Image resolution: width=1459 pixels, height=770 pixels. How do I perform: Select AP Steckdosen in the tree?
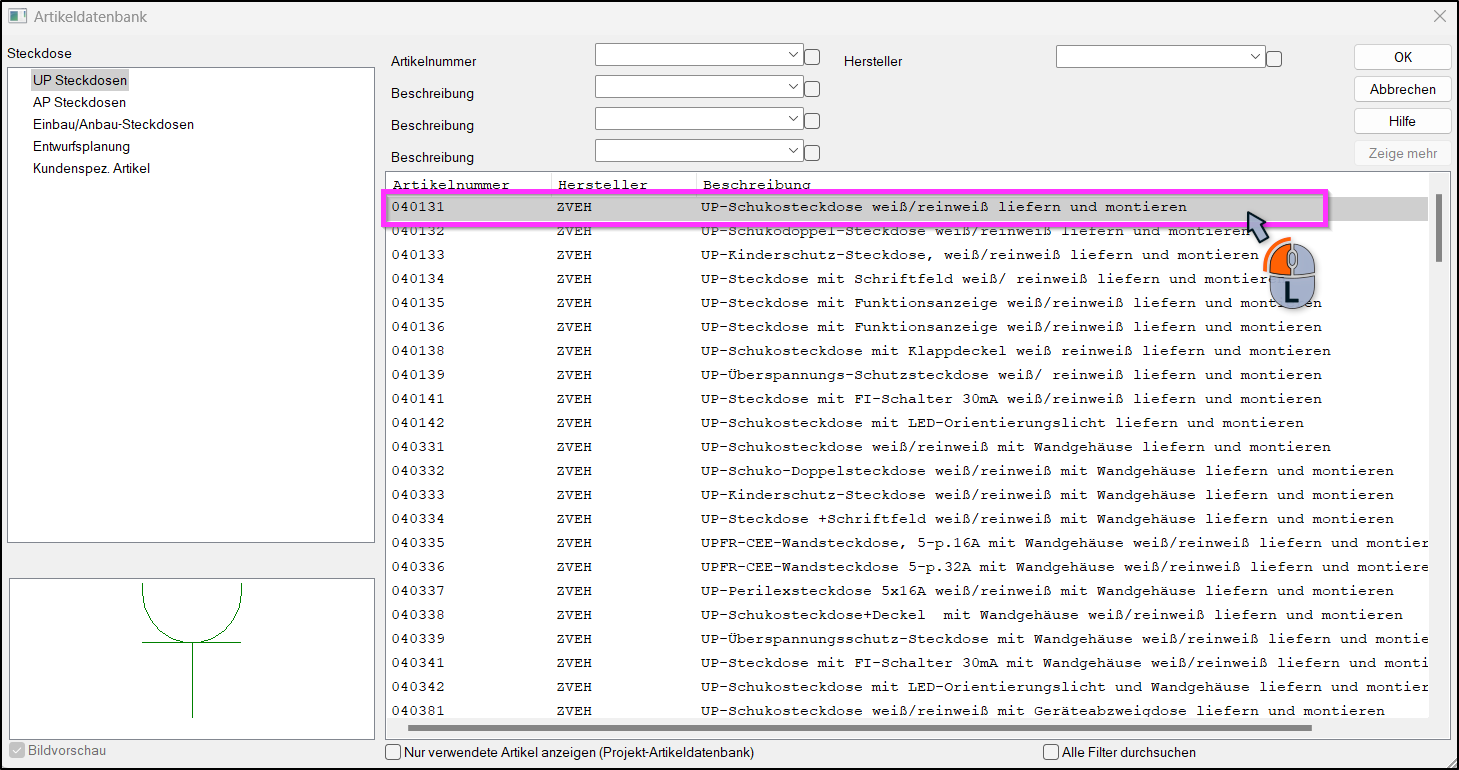coord(79,102)
